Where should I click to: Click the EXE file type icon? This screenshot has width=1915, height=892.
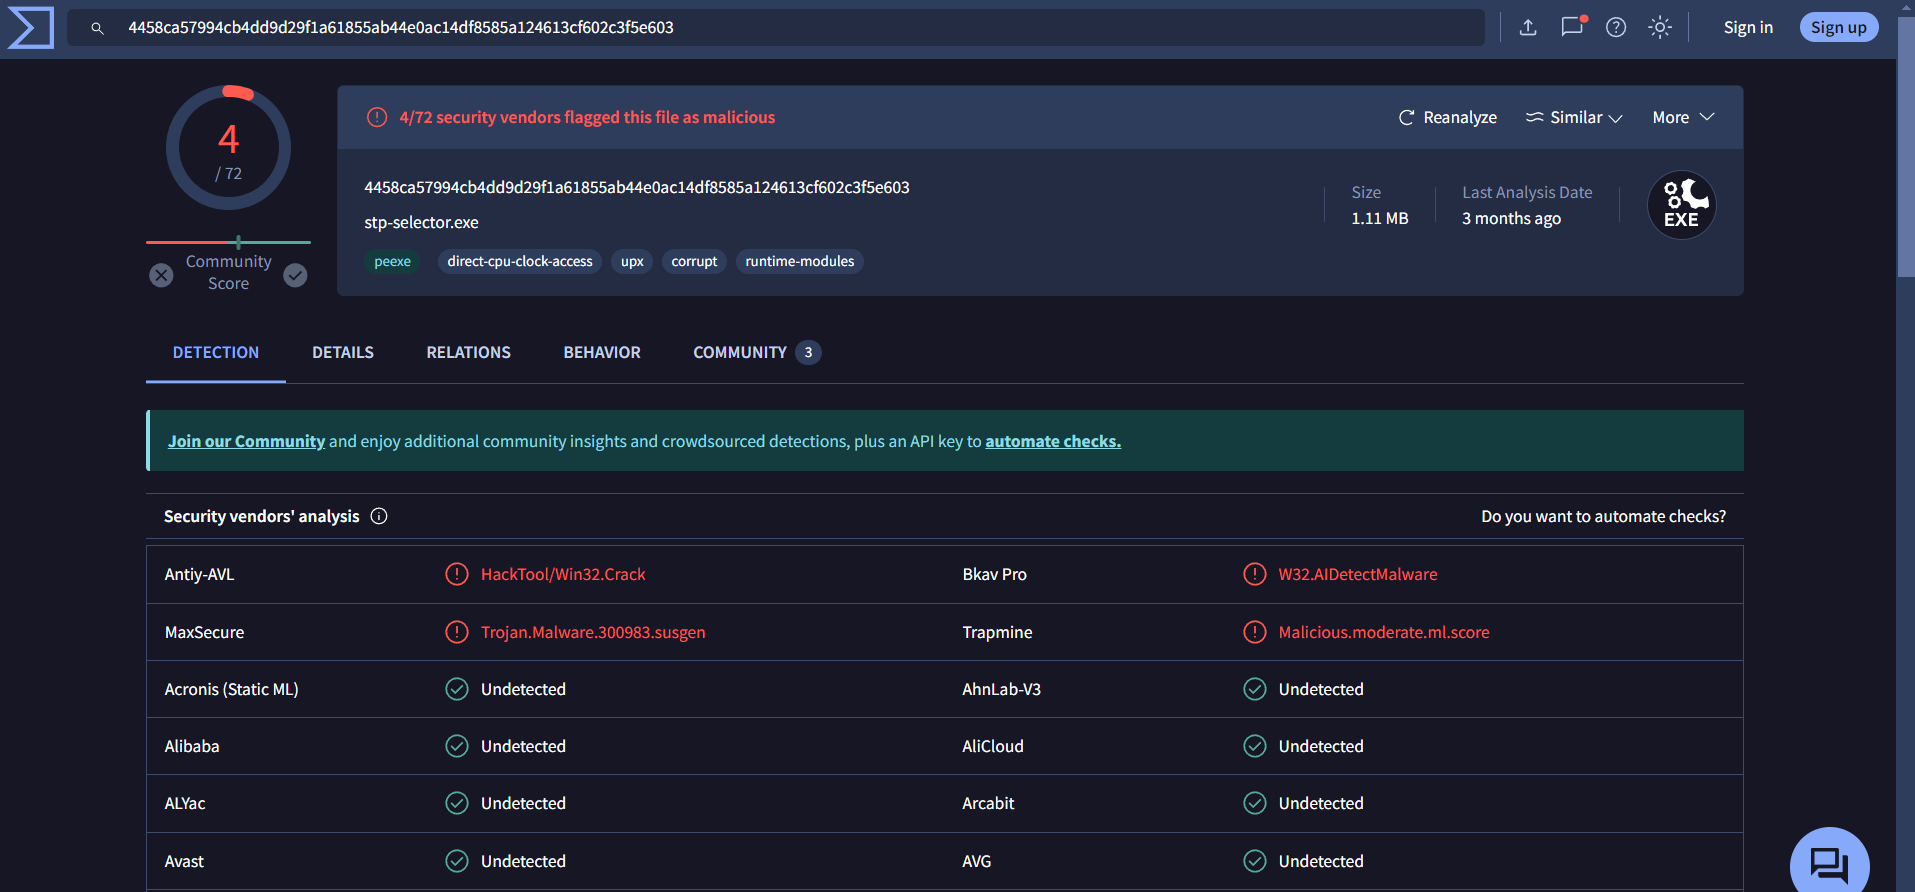pyautogui.click(x=1681, y=205)
